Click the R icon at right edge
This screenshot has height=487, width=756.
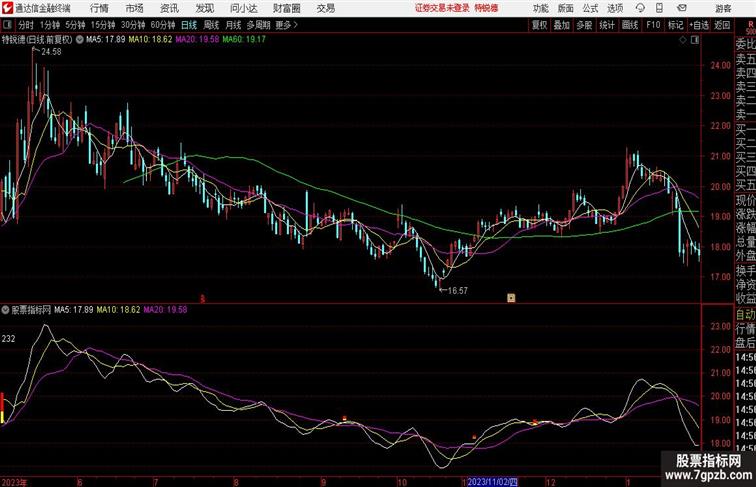(x=750, y=25)
